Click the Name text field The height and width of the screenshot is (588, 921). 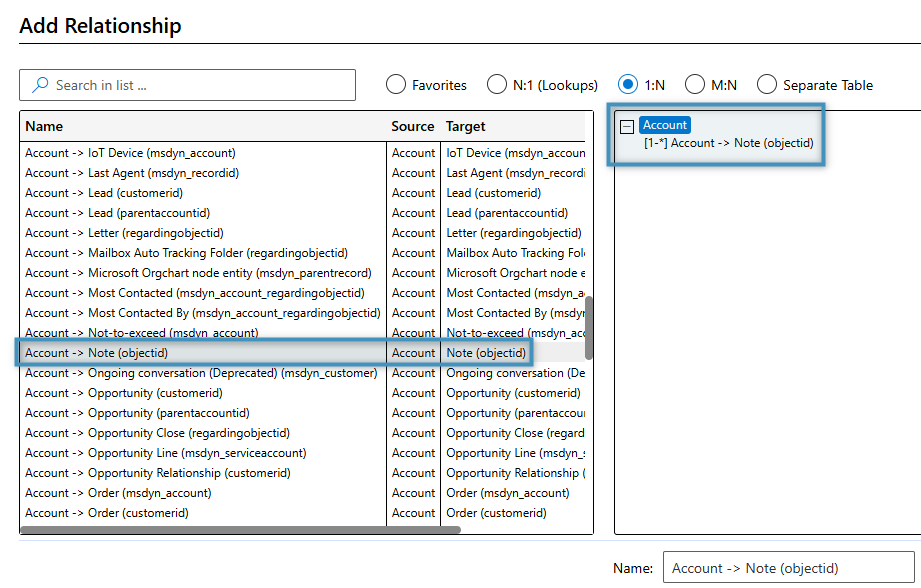pyautogui.click(x=788, y=568)
